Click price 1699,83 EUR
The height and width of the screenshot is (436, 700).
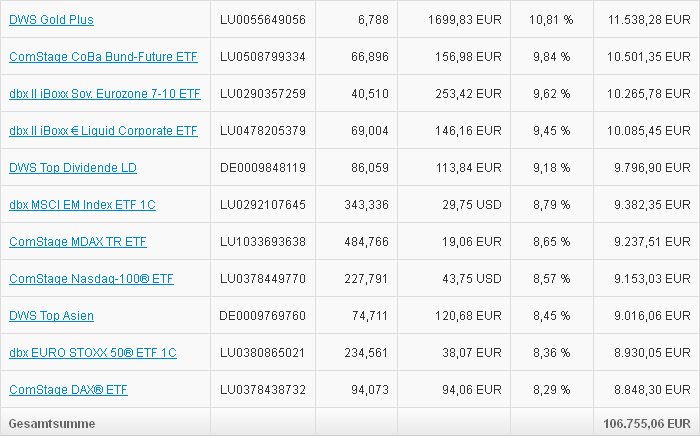(465, 20)
